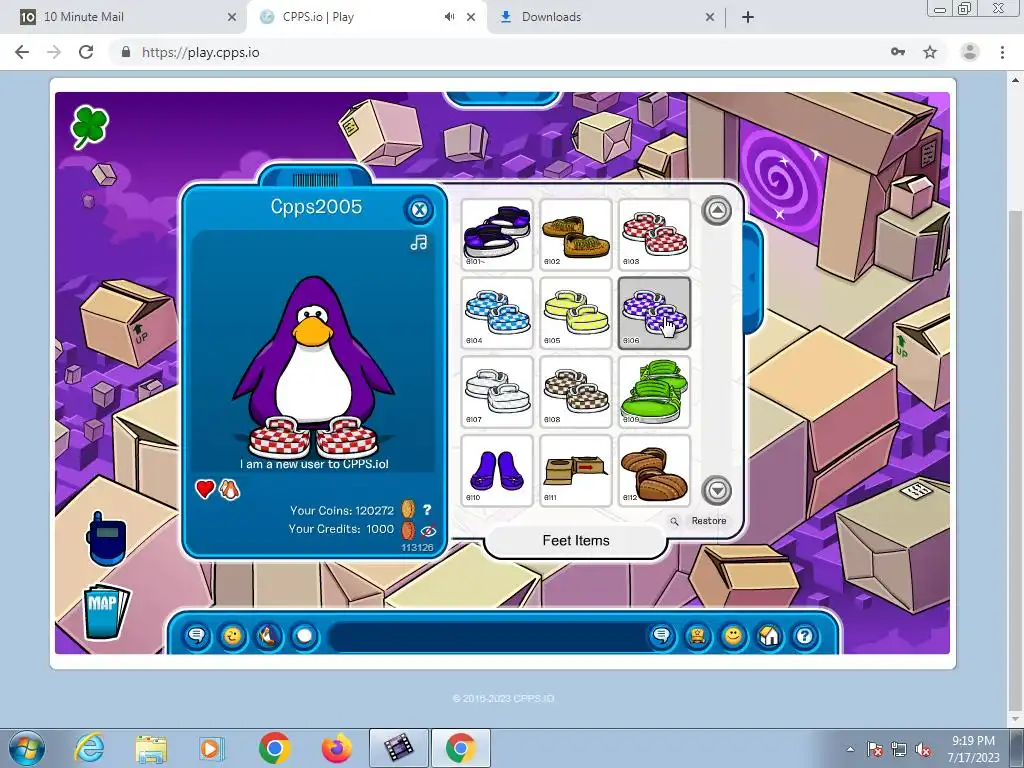Click the page scrollbar down arrow
The image size is (1024, 768).
(1016, 718)
